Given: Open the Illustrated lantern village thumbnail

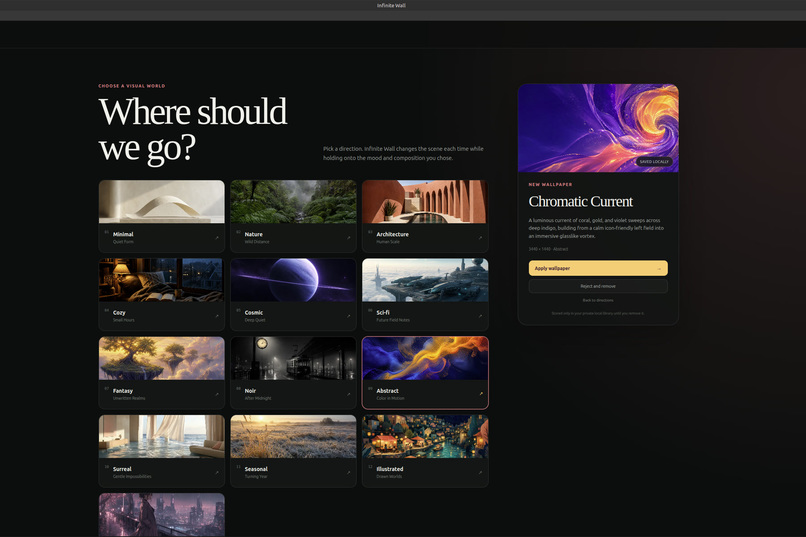Looking at the screenshot, I should coord(425,436).
